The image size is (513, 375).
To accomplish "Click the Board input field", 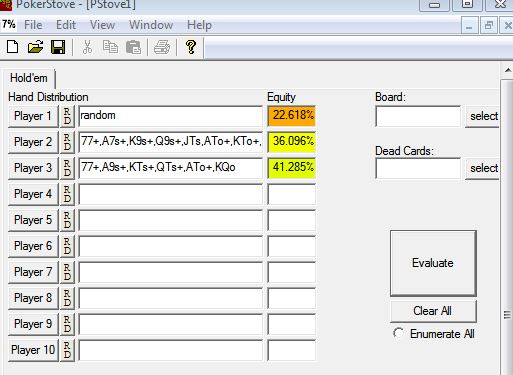I will click(418, 116).
